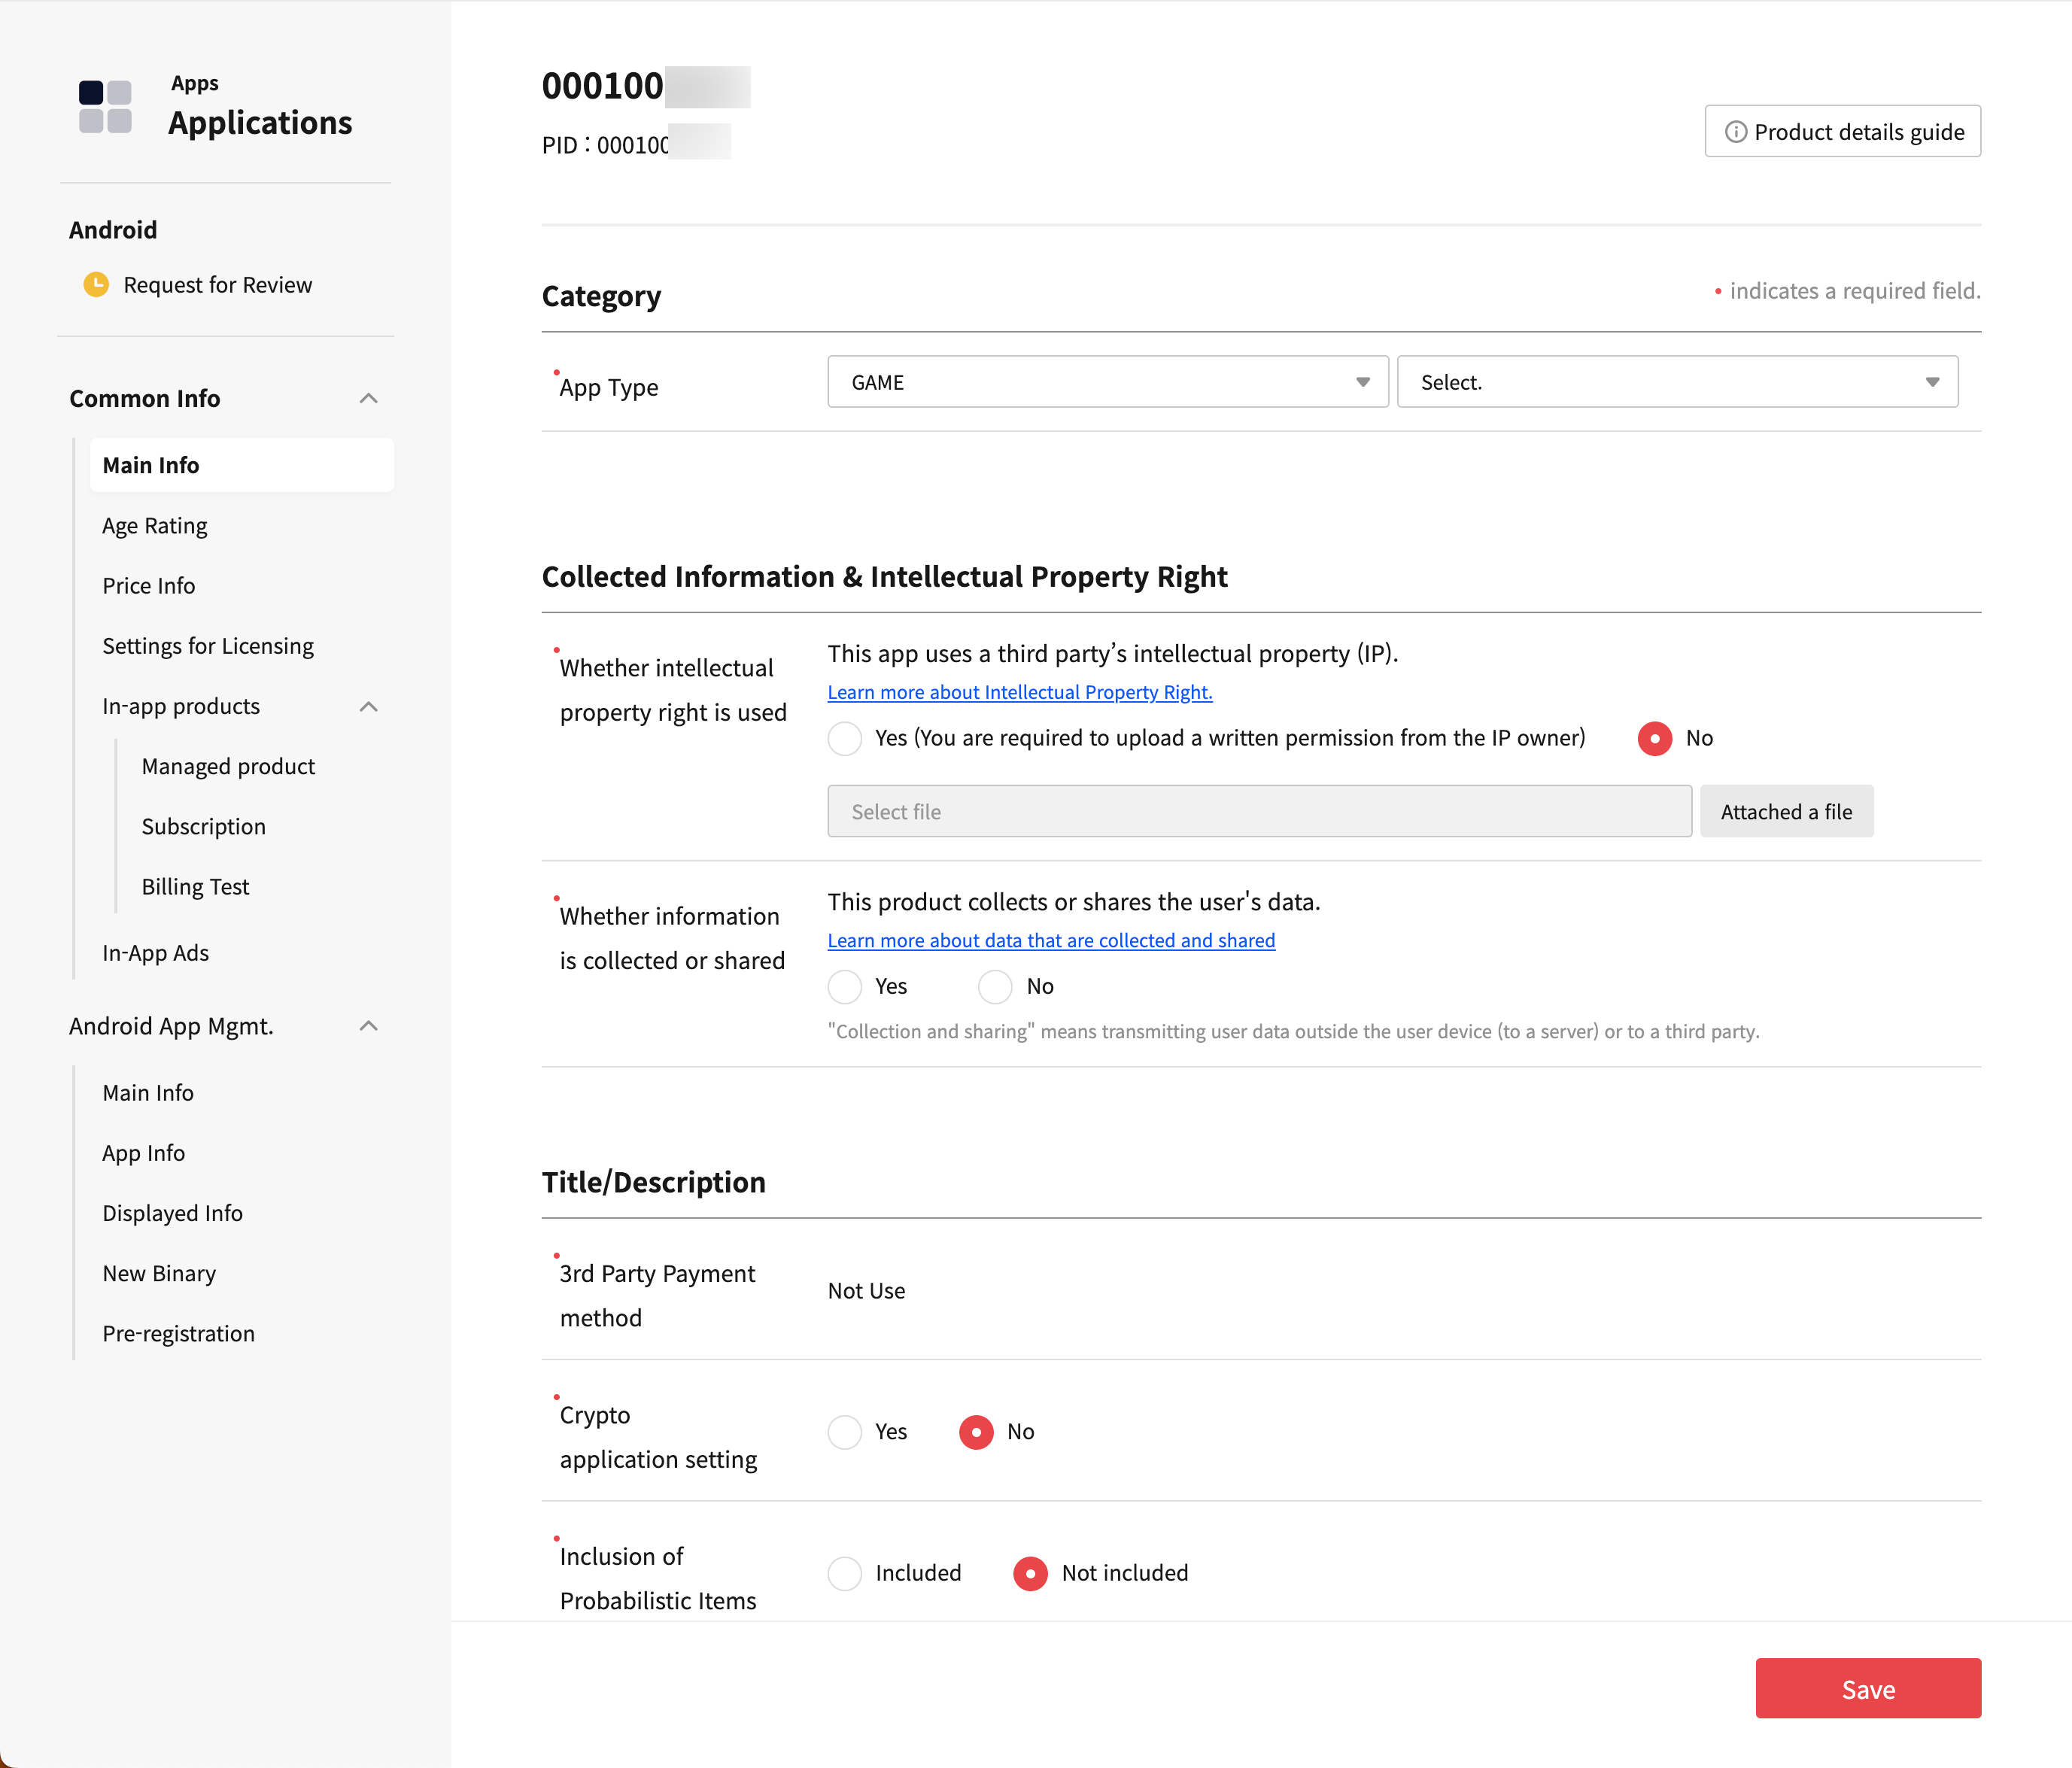Choose Yes for Crypto application setting

coord(845,1432)
